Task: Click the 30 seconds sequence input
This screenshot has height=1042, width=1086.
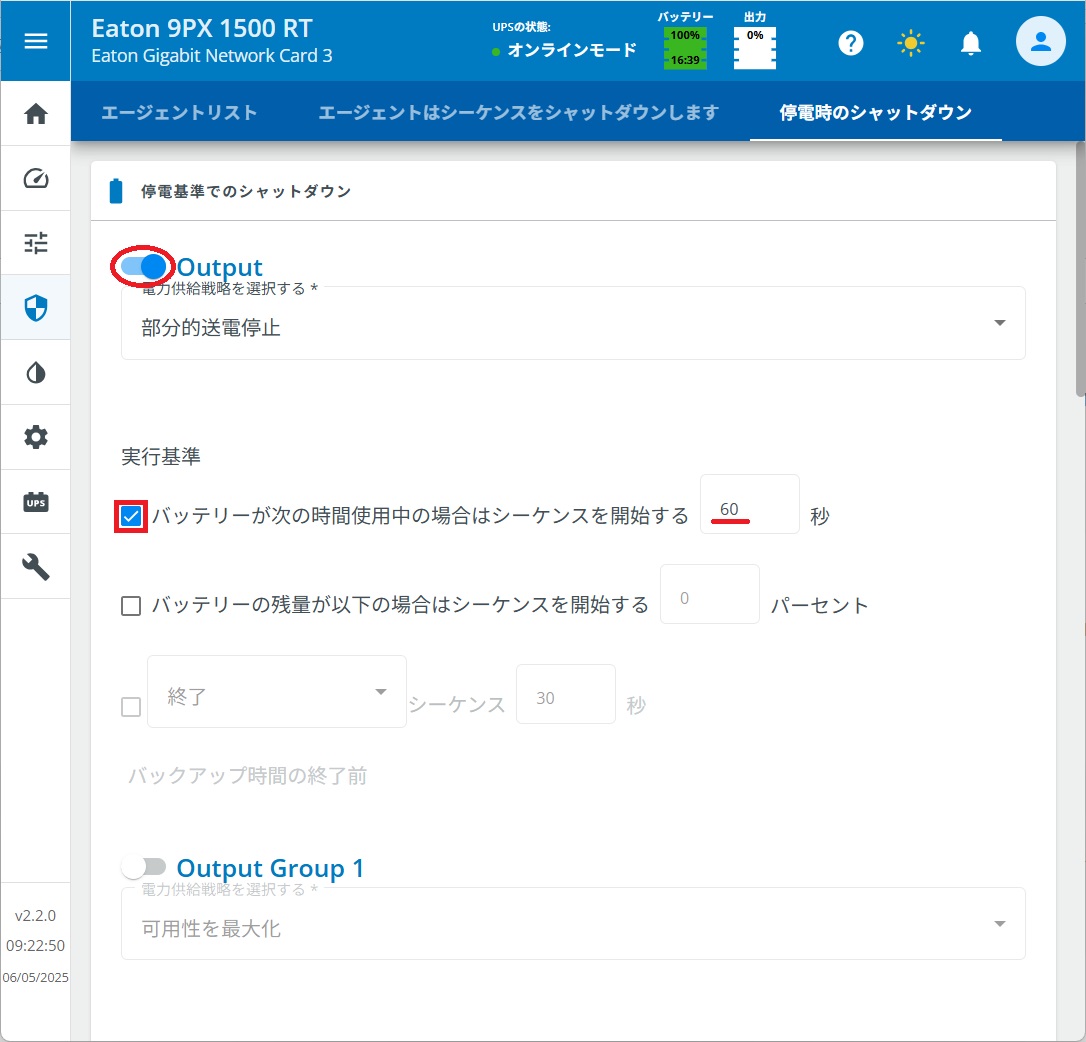Action: tap(566, 694)
